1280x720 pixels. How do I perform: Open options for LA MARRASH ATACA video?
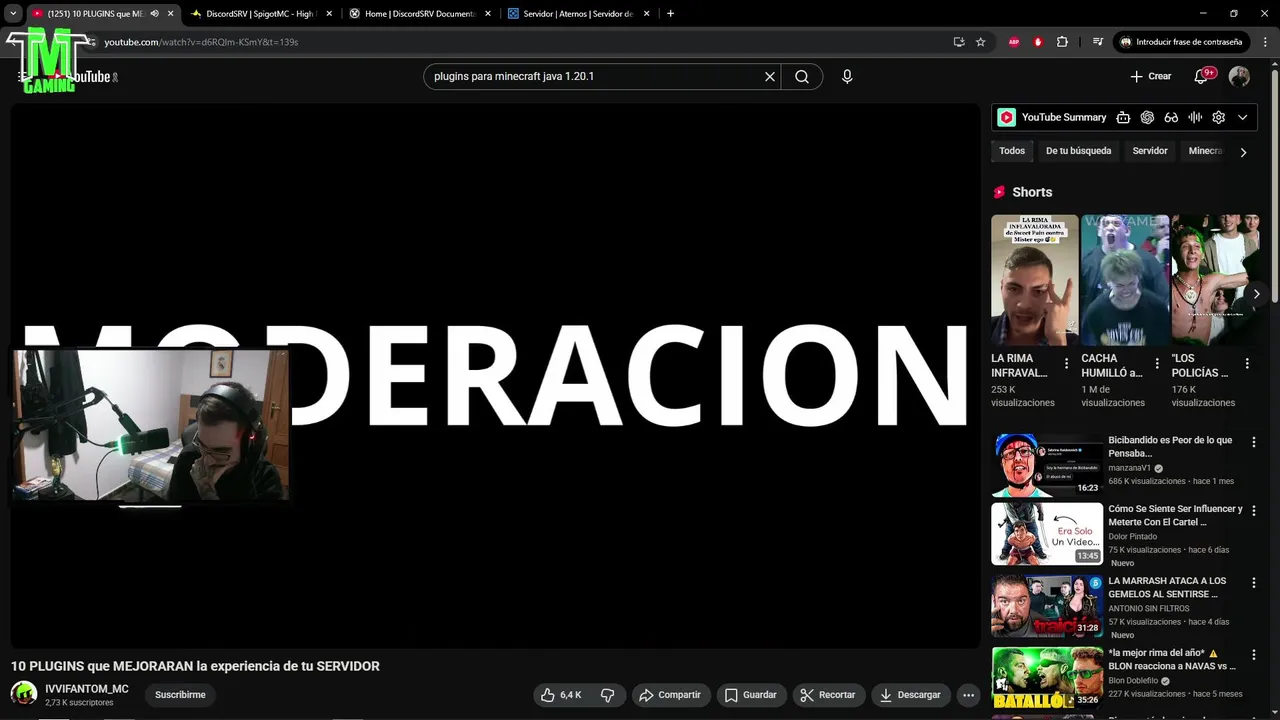pos(1254,582)
